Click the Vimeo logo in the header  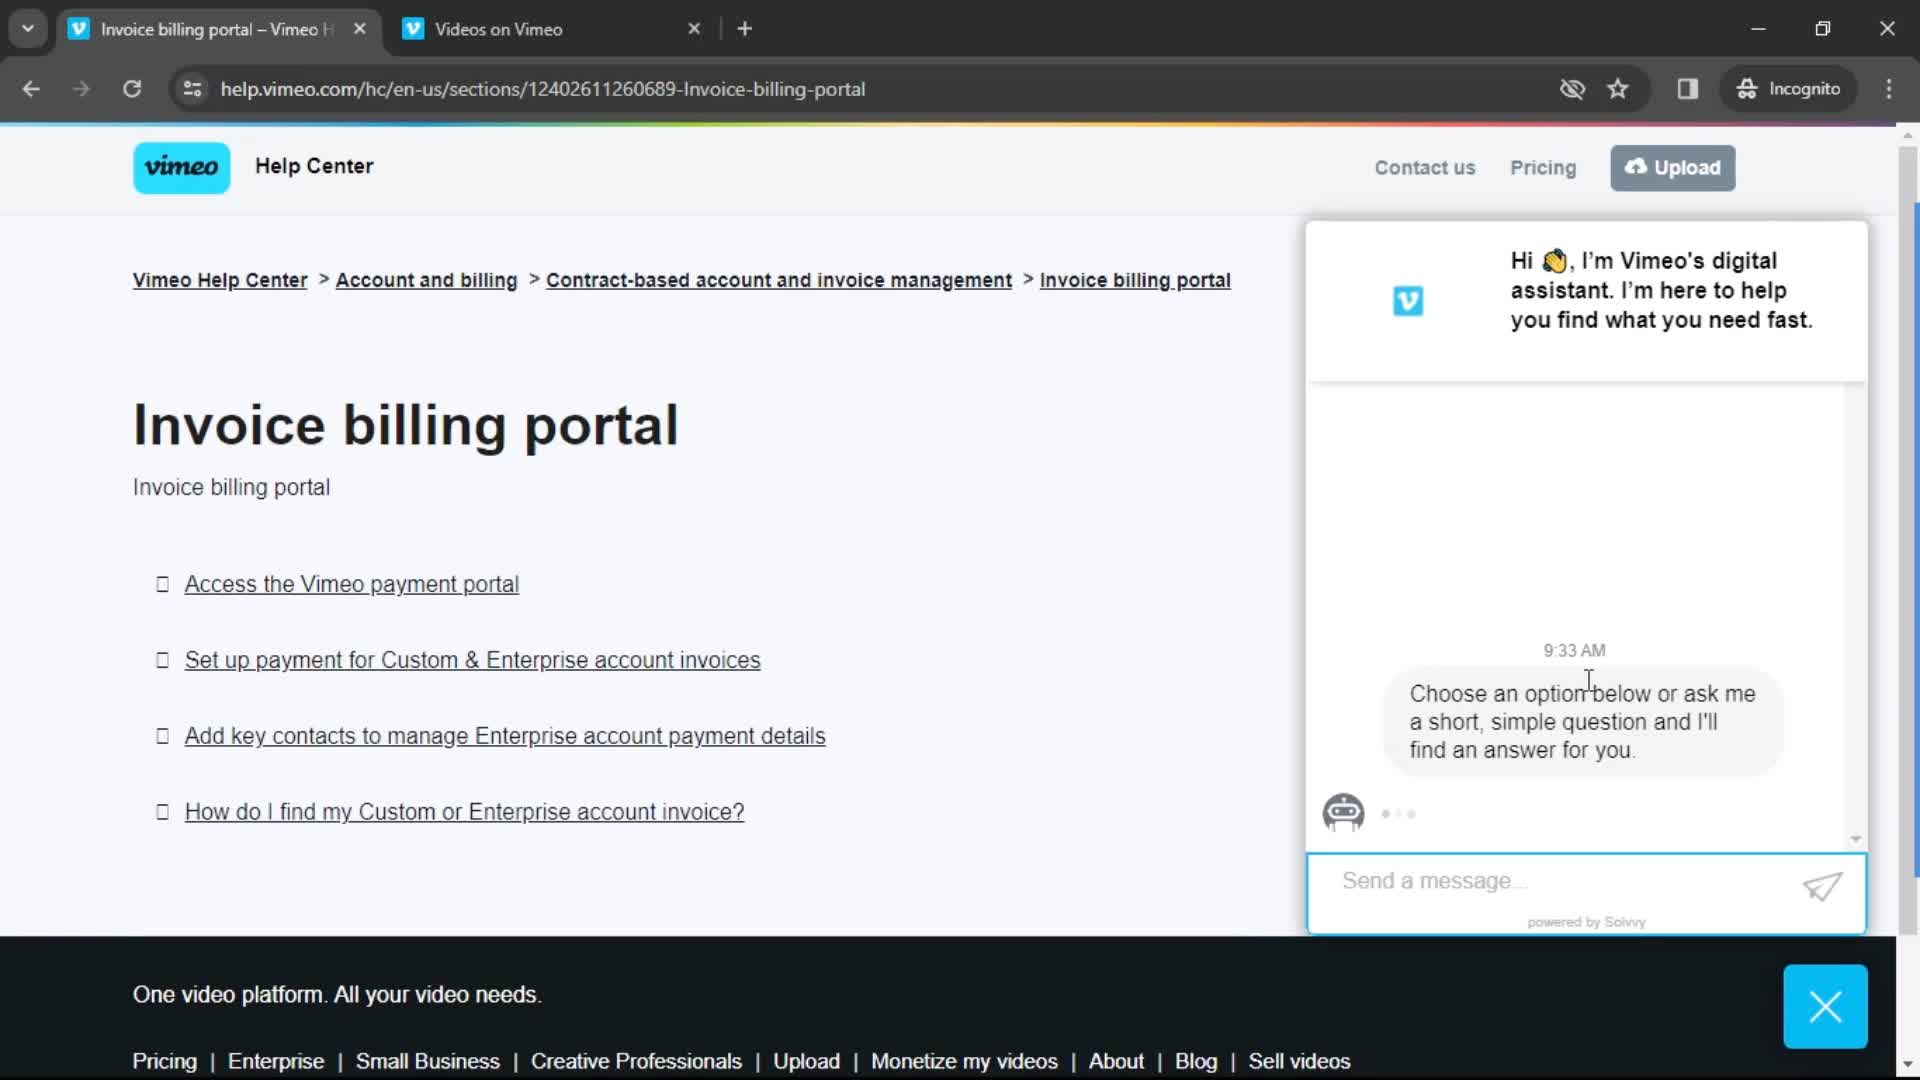pos(181,167)
